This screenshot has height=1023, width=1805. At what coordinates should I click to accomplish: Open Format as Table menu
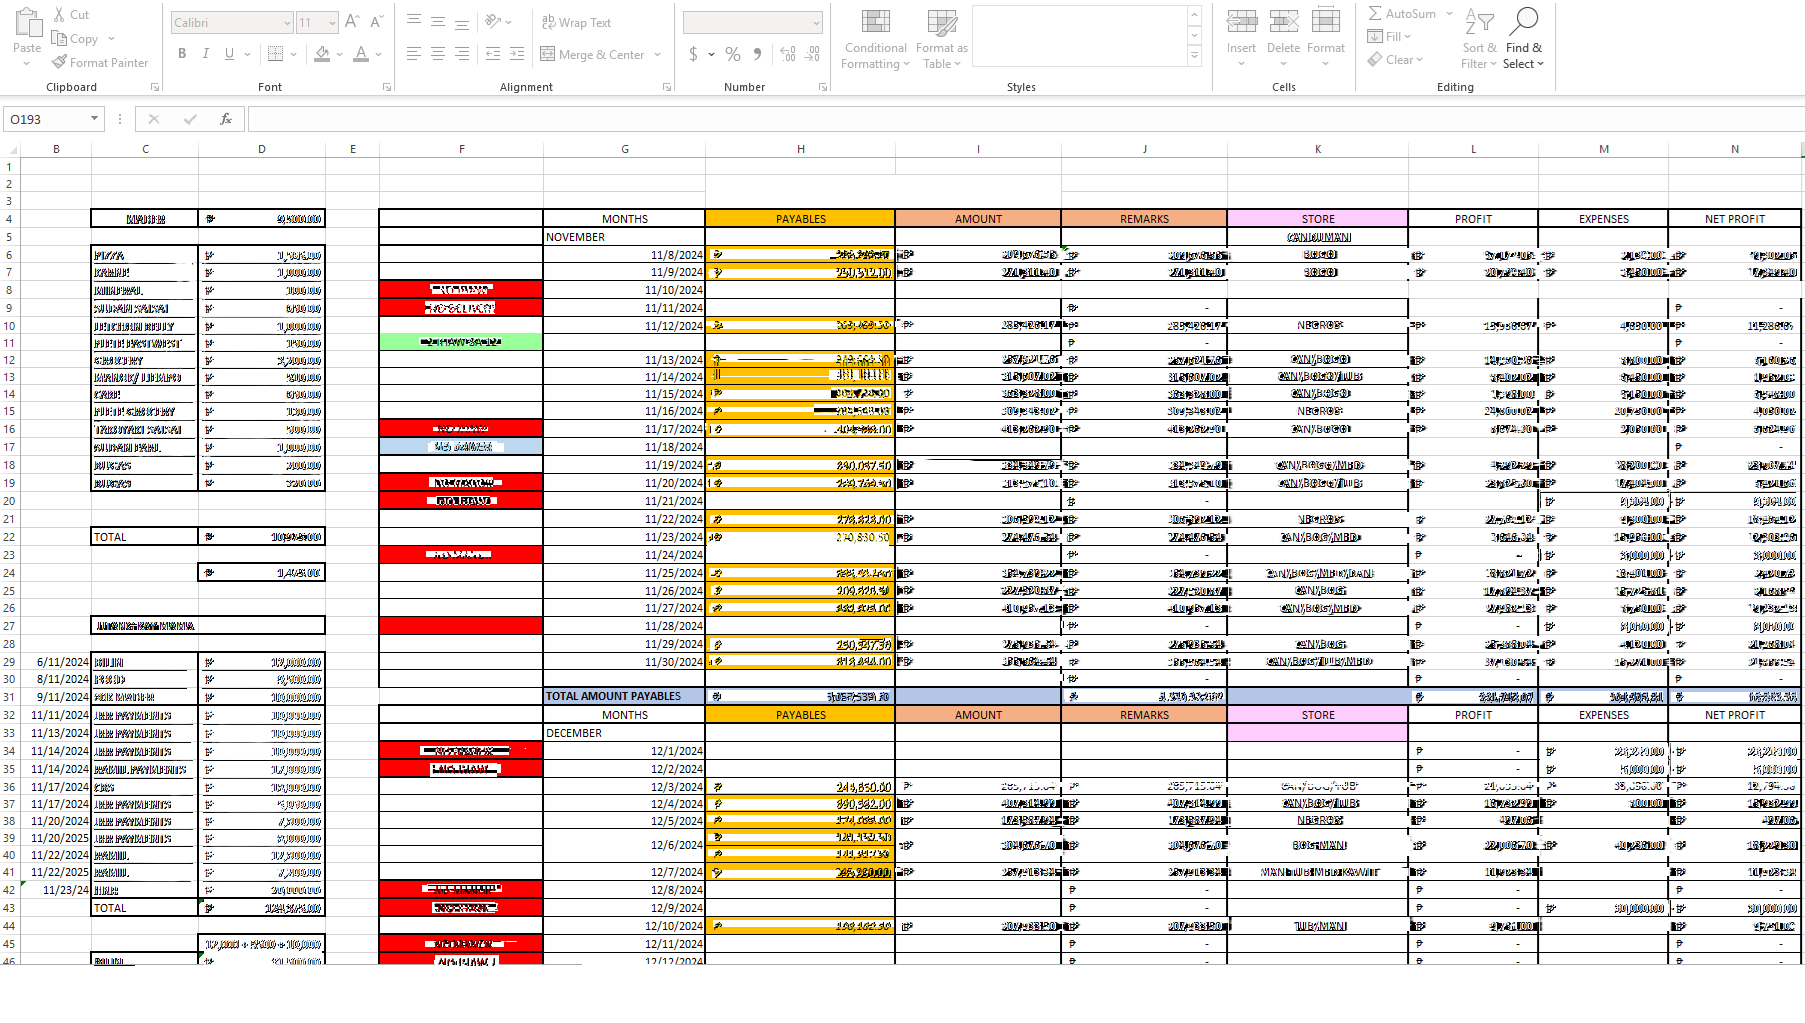click(x=941, y=39)
